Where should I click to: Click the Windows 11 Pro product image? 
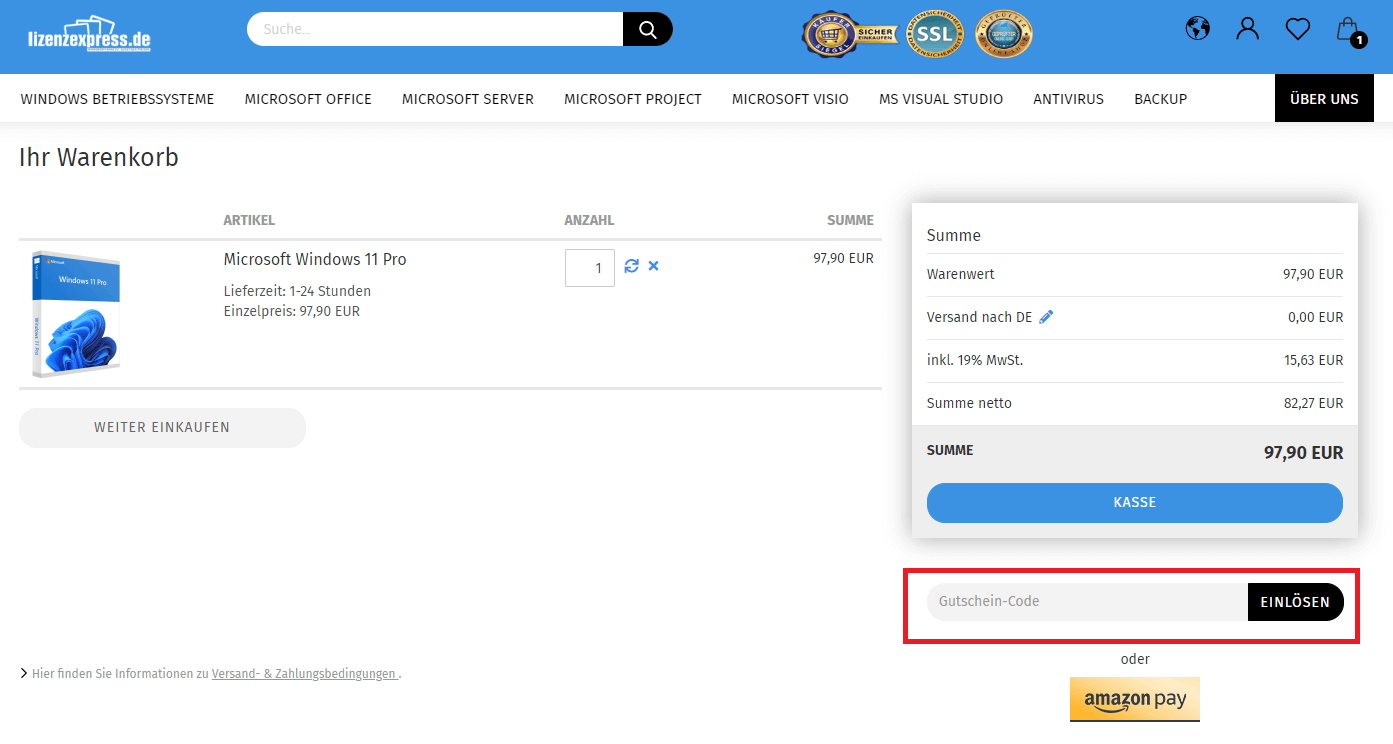coord(75,314)
